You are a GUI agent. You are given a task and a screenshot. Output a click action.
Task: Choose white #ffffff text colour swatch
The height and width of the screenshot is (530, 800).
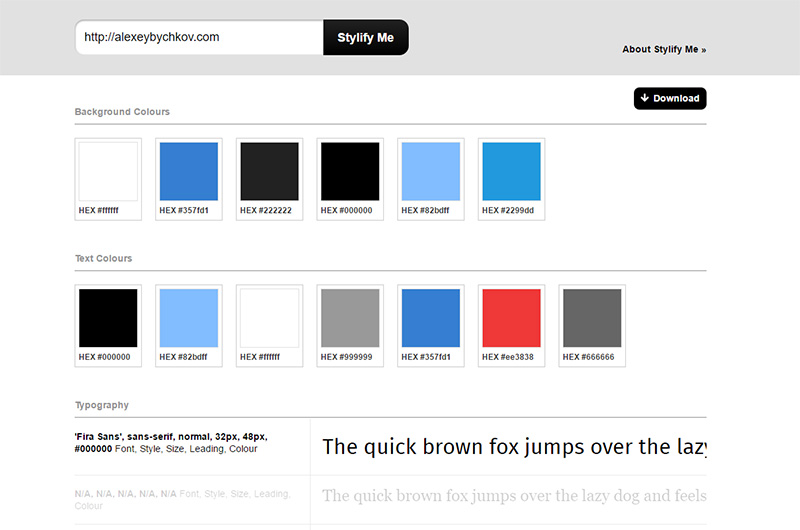click(x=270, y=318)
